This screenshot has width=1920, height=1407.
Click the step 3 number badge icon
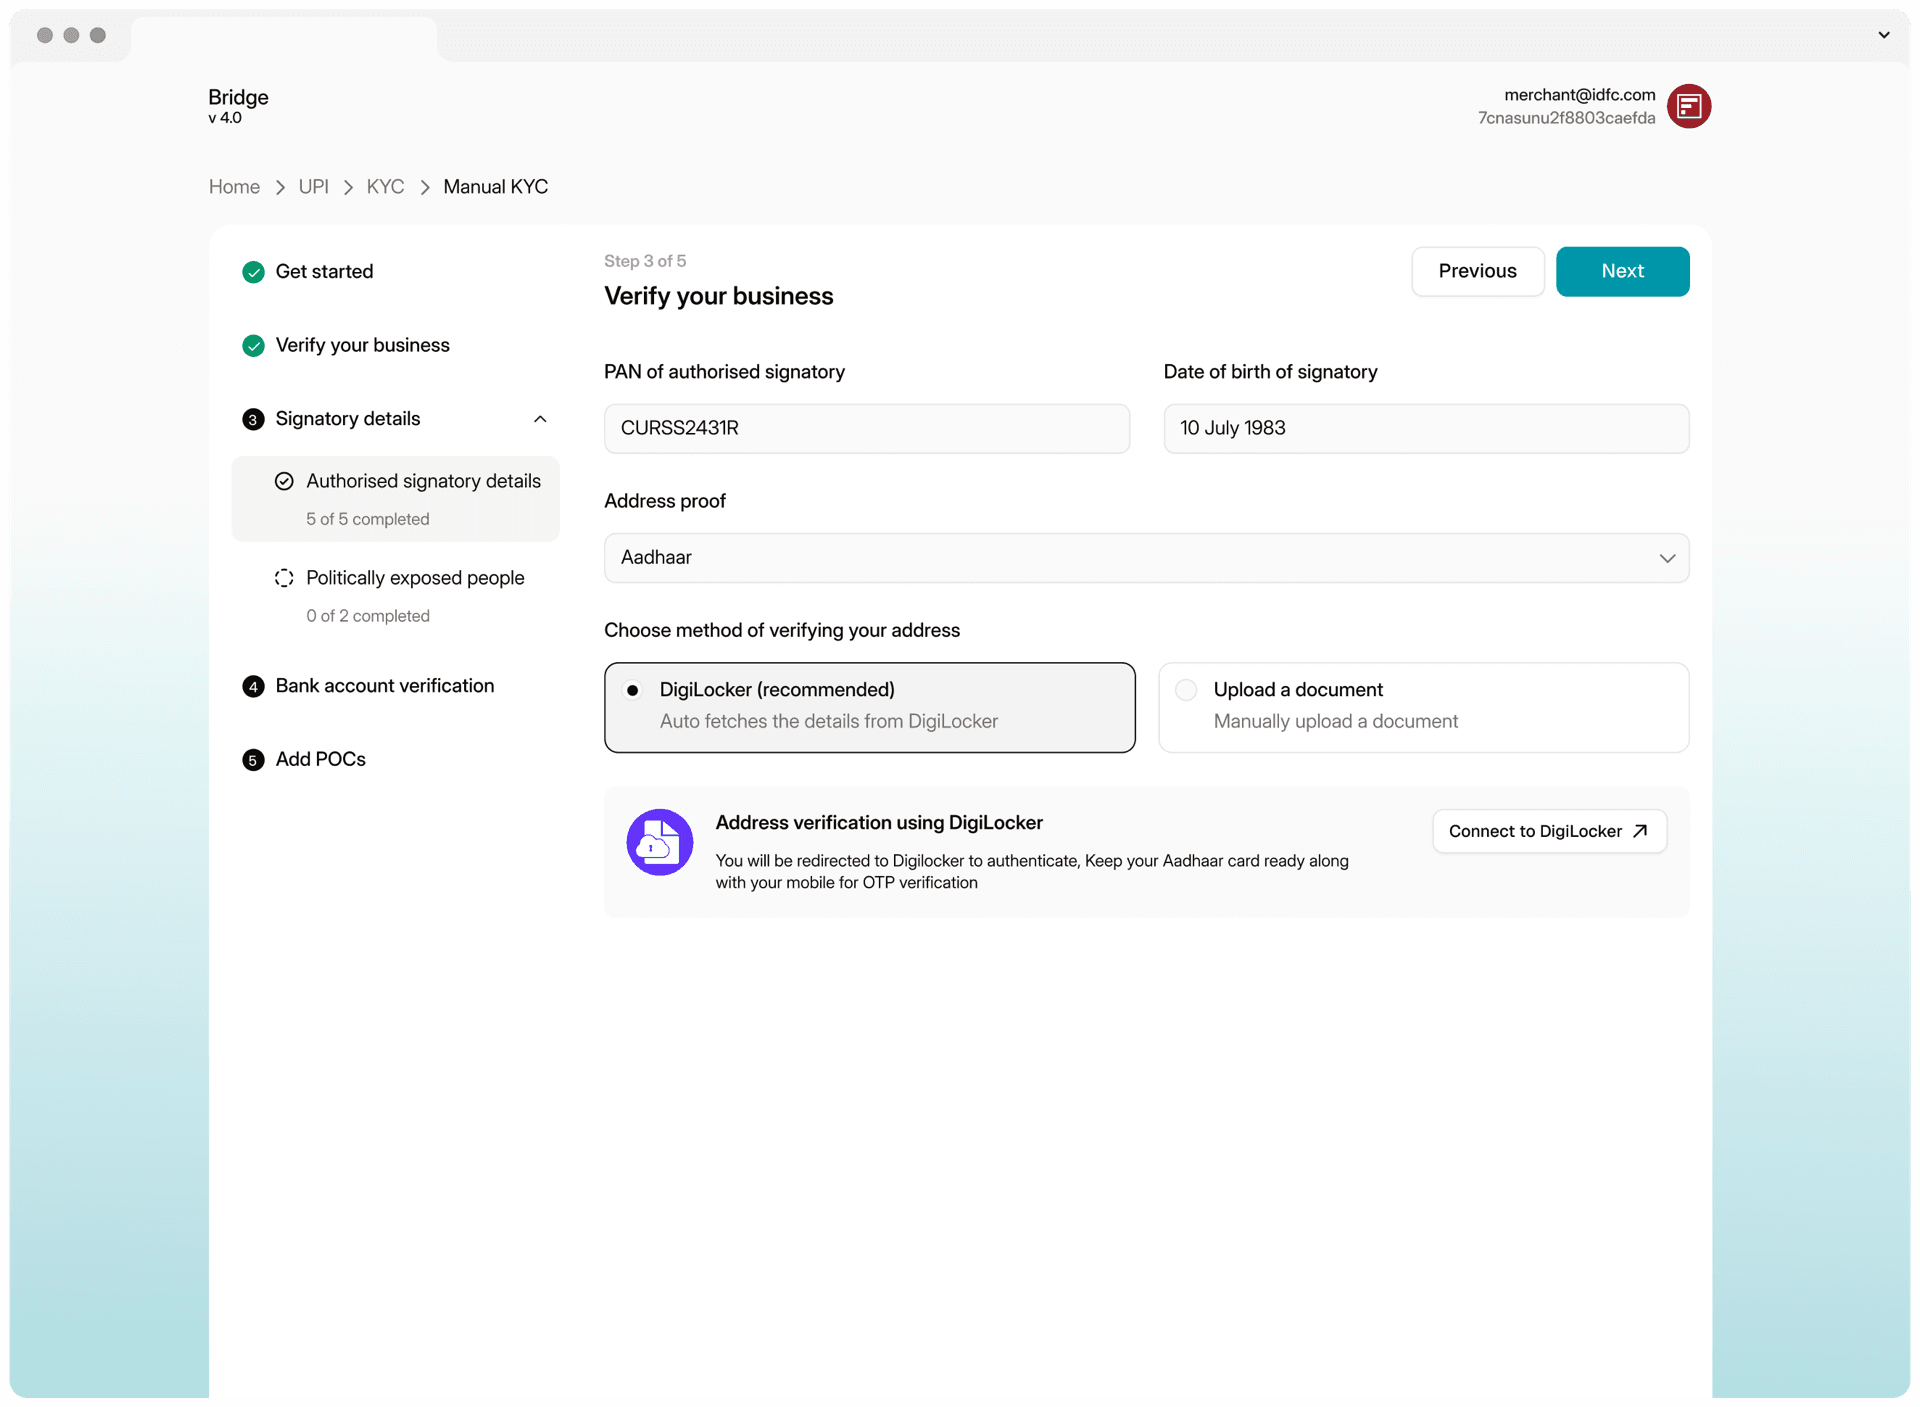[253, 419]
